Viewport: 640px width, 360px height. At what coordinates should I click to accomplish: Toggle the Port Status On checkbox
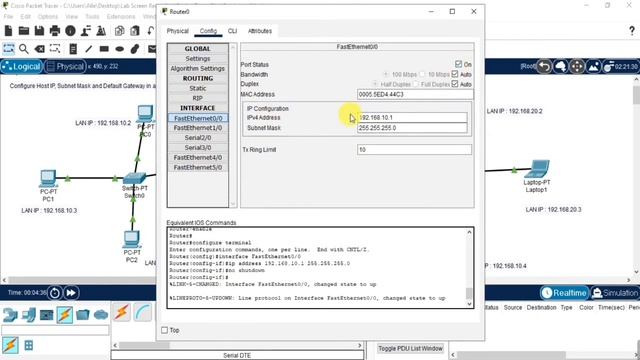tap(458, 64)
